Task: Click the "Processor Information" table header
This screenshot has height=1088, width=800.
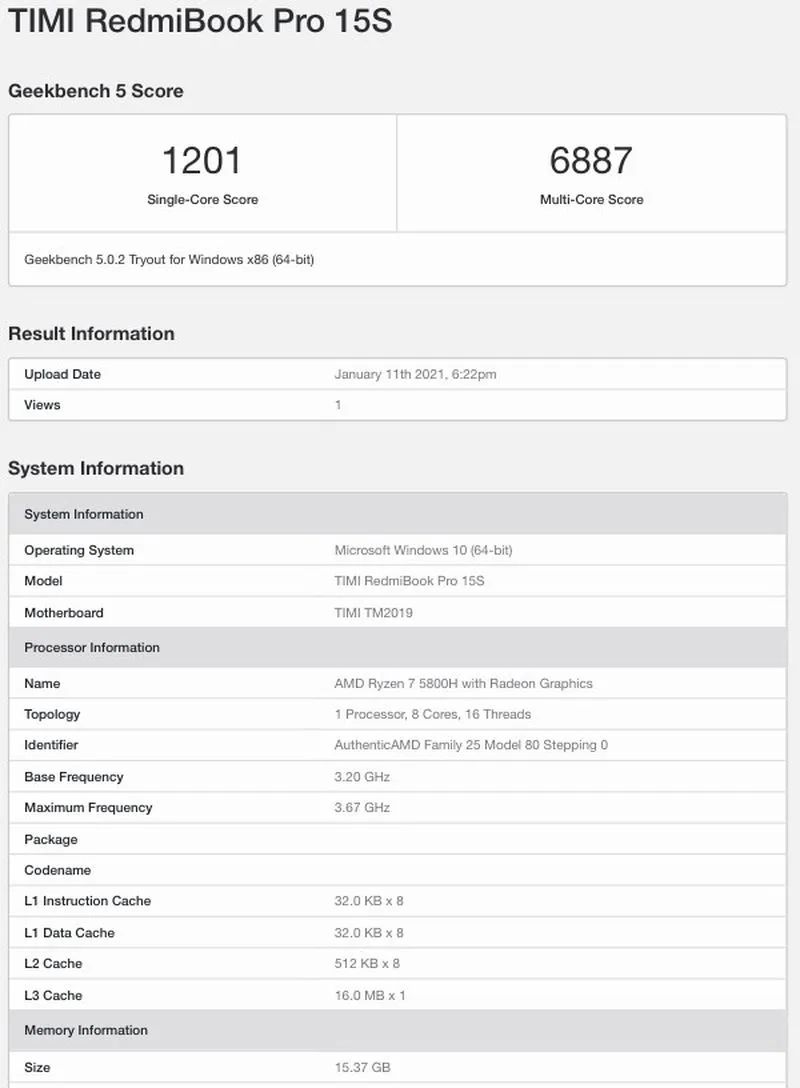Action: [398, 647]
